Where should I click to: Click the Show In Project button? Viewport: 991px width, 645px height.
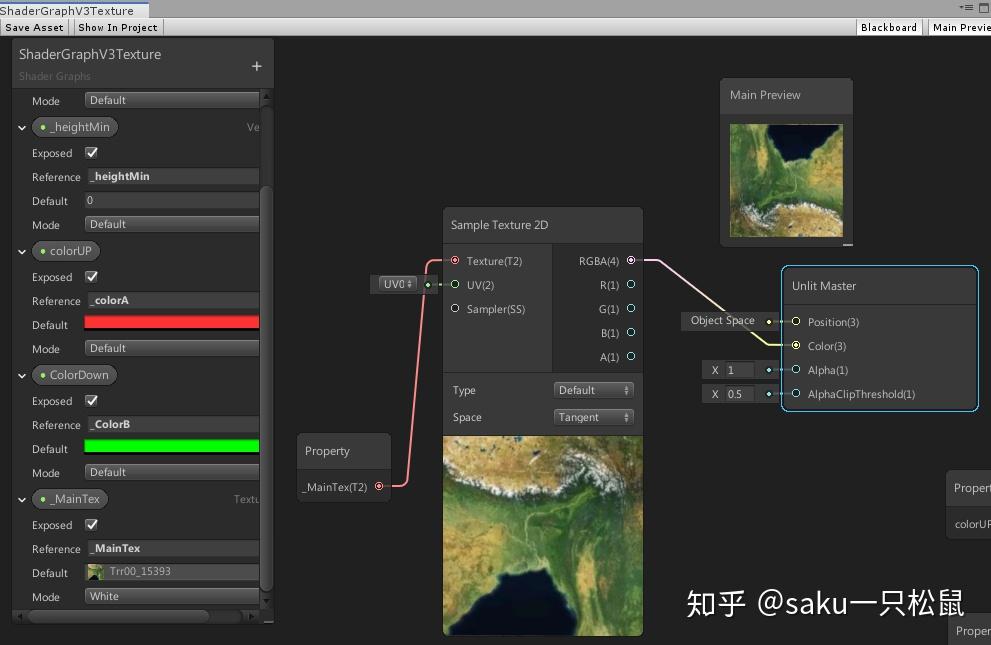(117, 27)
